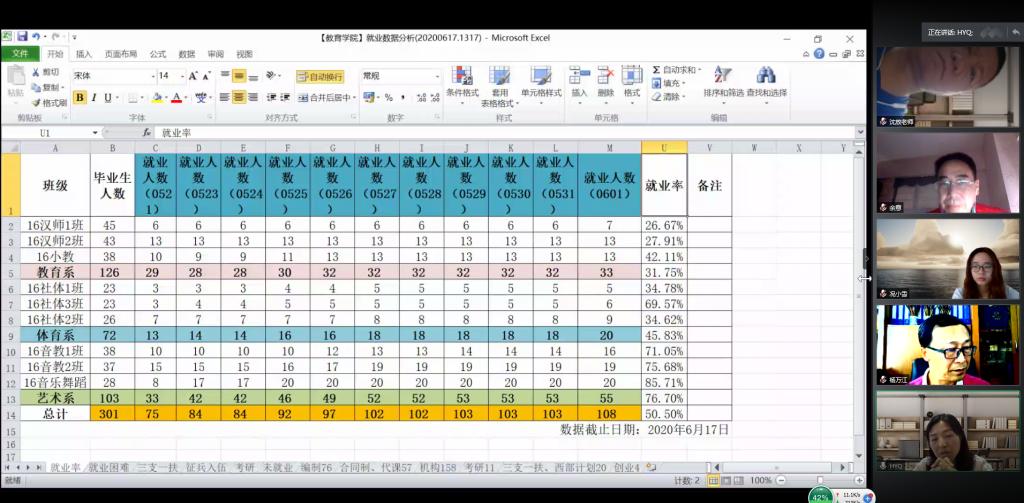The height and width of the screenshot is (503, 1024).
Task: Toggle Wrap Text (自动换行) button
Action: pos(320,76)
